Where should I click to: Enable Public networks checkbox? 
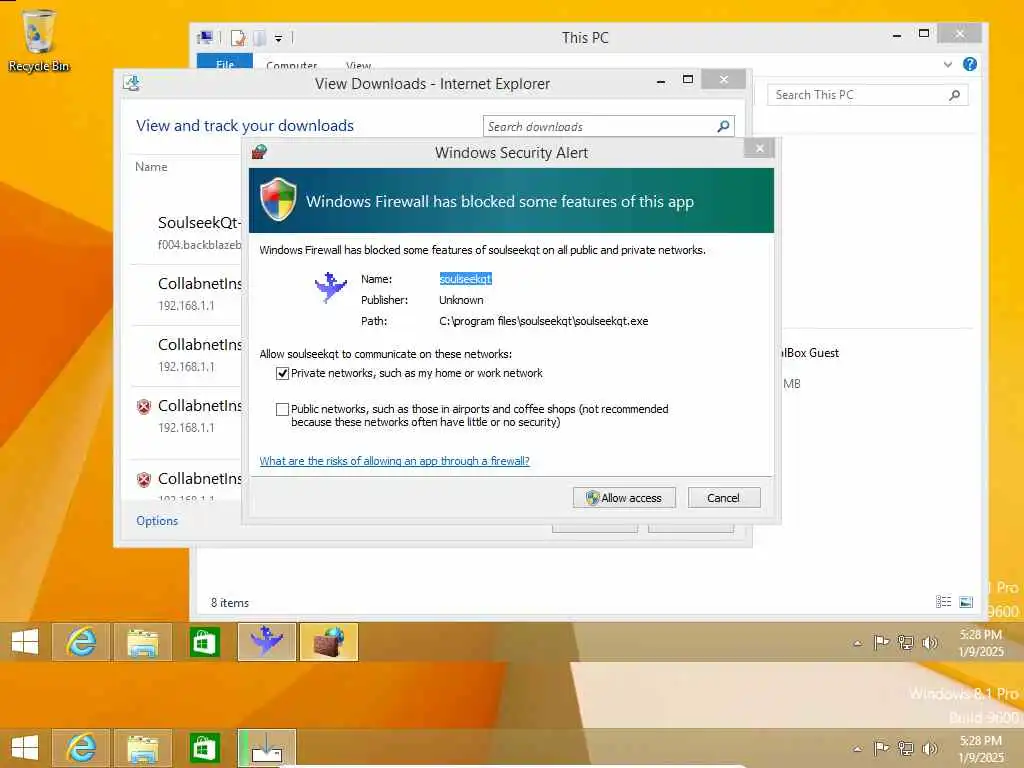click(x=282, y=409)
